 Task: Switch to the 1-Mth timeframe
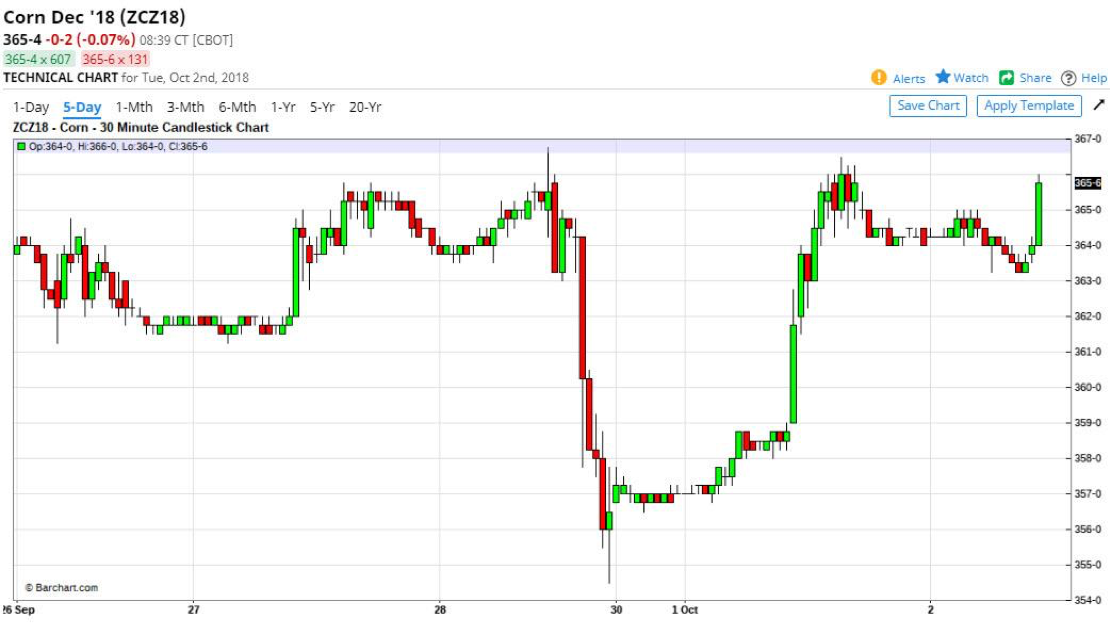pos(134,107)
